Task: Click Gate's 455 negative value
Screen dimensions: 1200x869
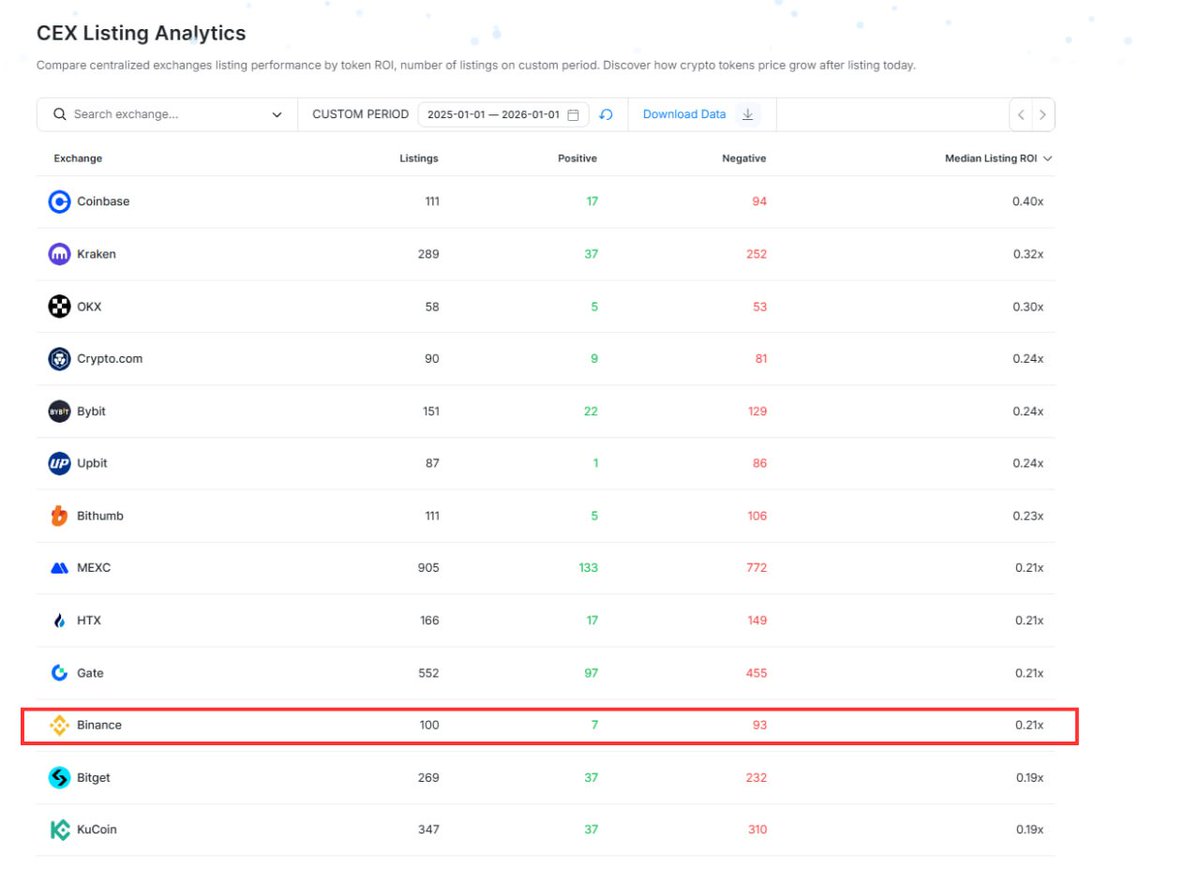Action: [x=756, y=673]
